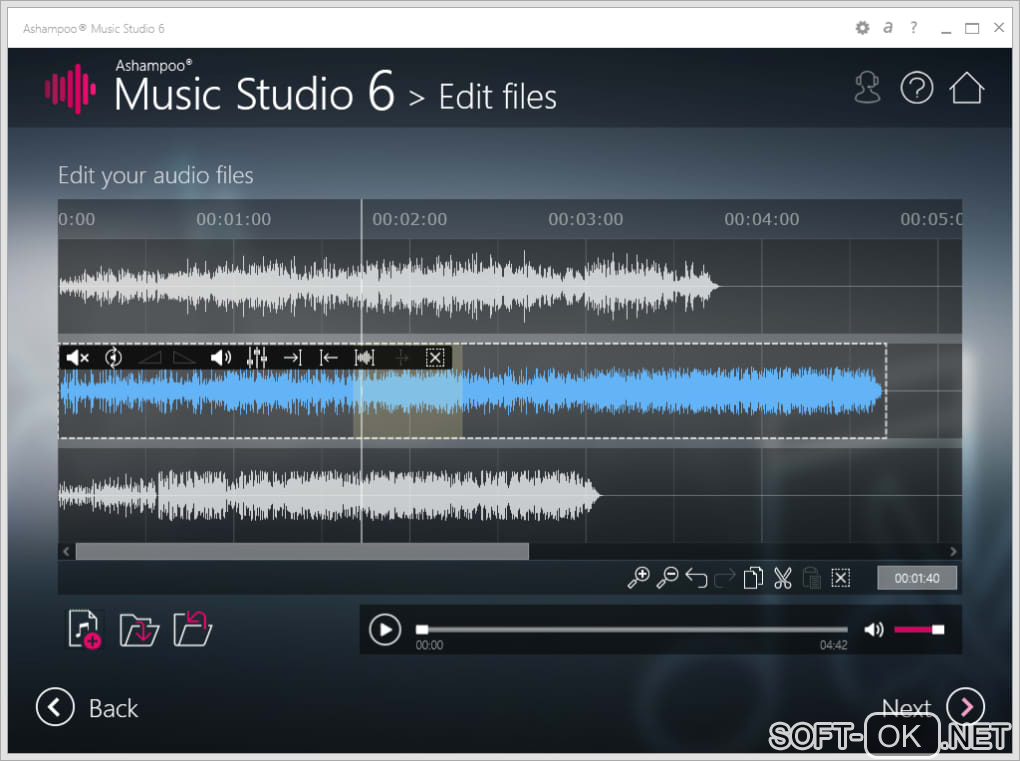Select the top grey waveform track

pyautogui.click(x=510, y=286)
